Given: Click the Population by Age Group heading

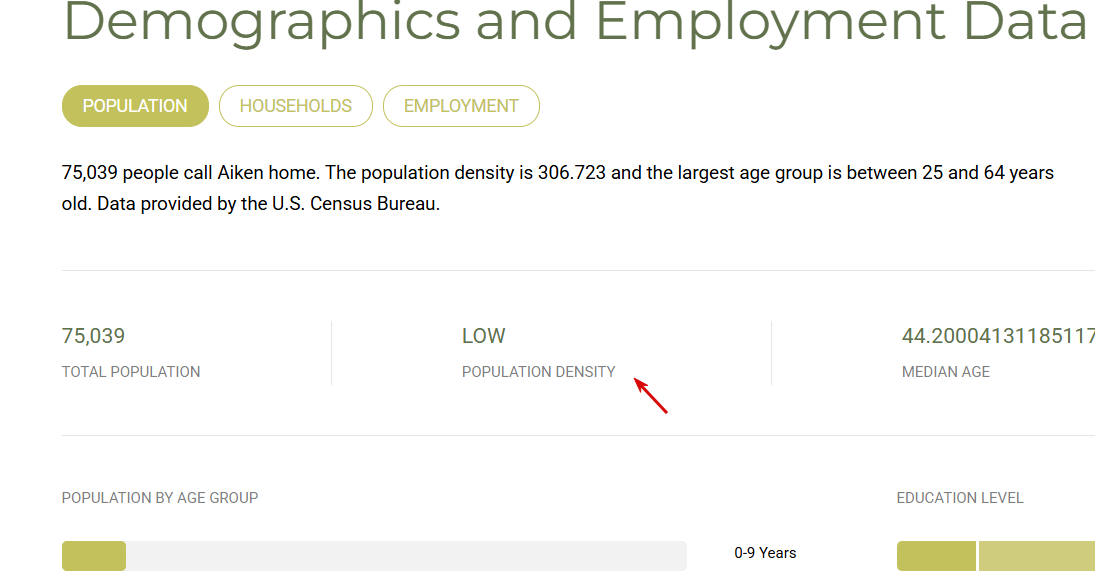Looking at the screenshot, I should 160,498.
